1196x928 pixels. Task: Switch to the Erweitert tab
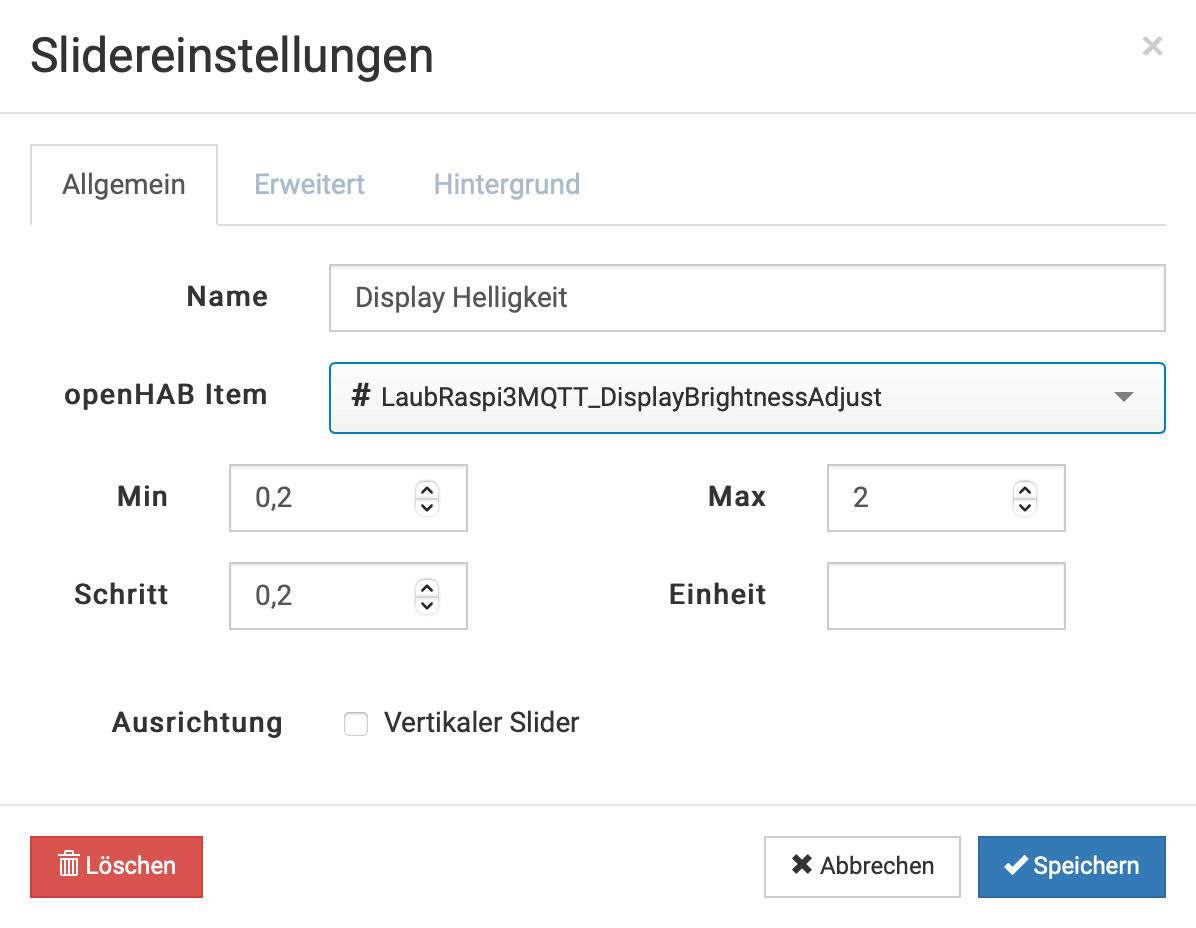(309, 185)
